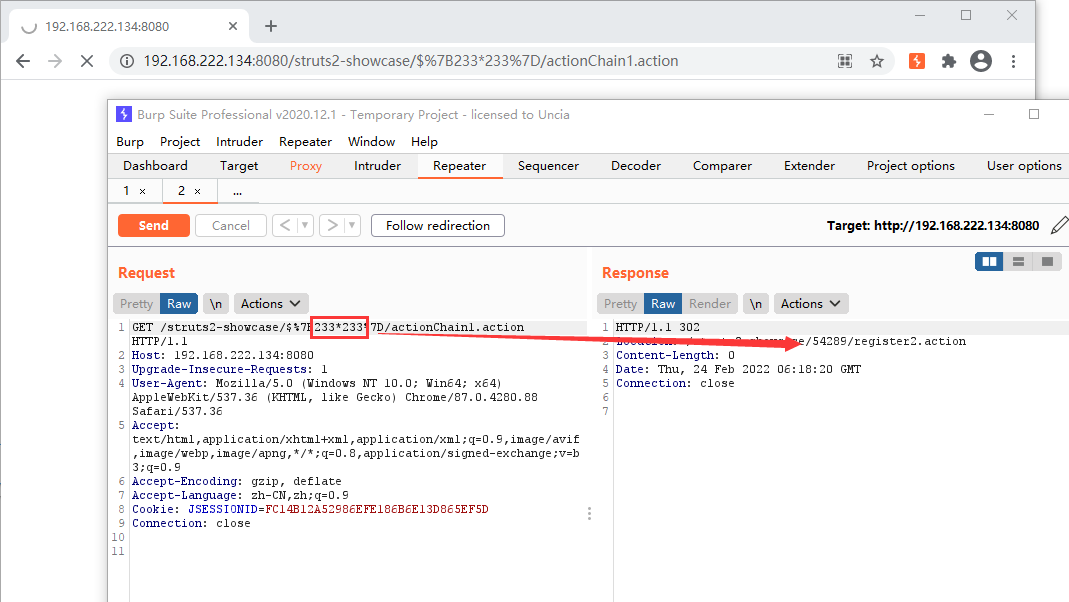Switch to the Proxy tab
The width and height of the screenshot is (1069, 602).
click(305, 166)
